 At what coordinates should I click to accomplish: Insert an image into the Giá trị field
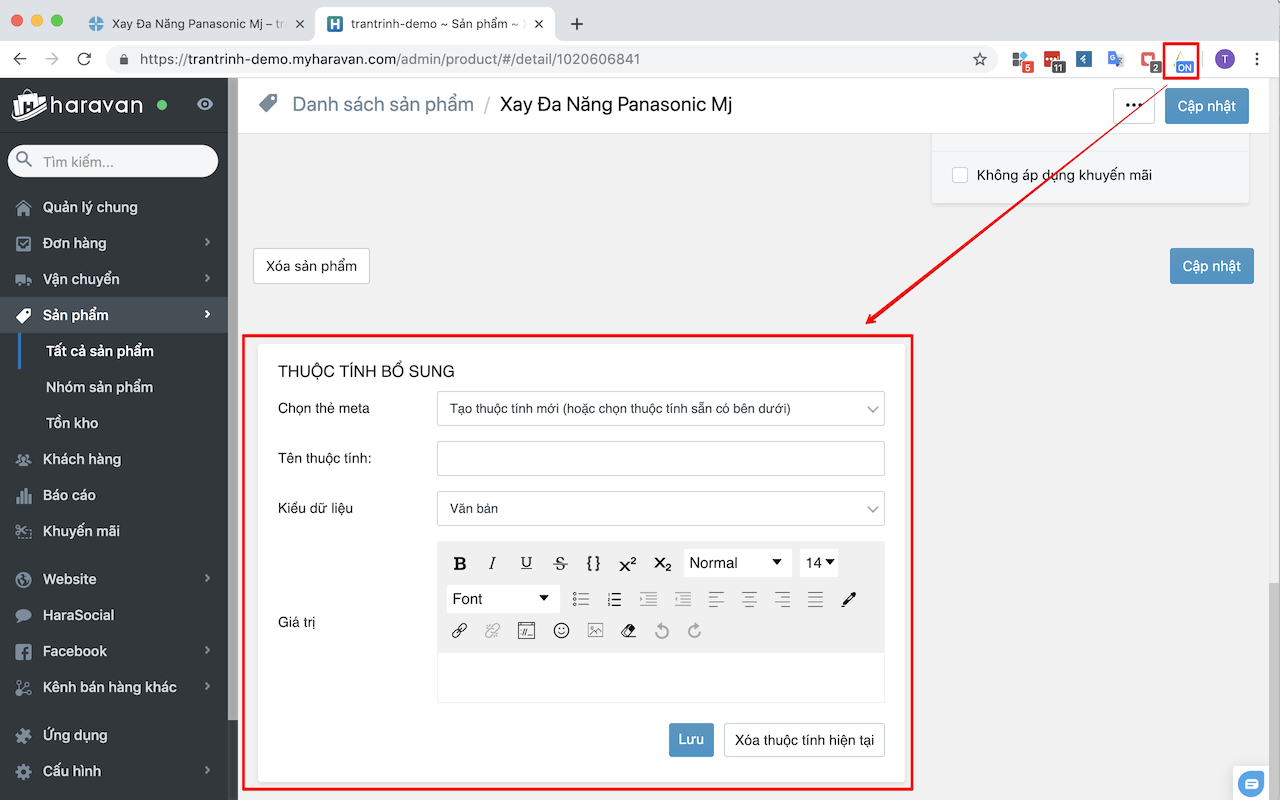(595, 630)
